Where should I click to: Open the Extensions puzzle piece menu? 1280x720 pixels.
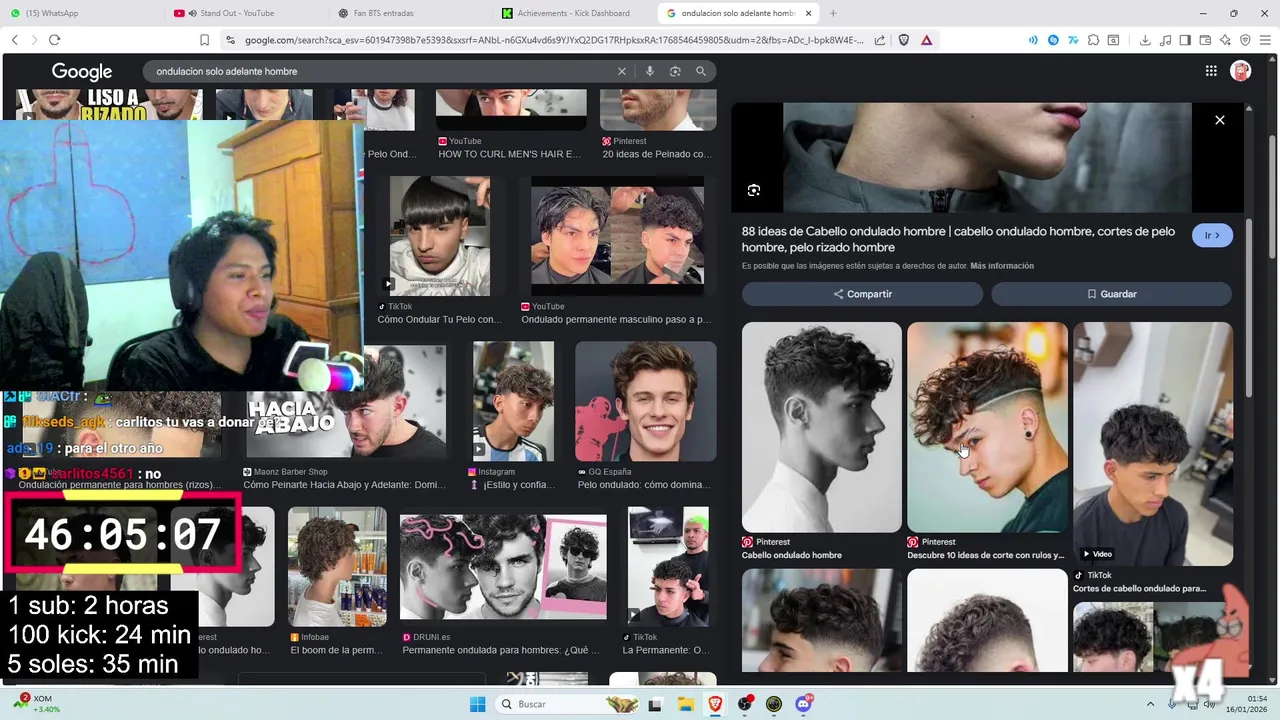point(1093,40)
